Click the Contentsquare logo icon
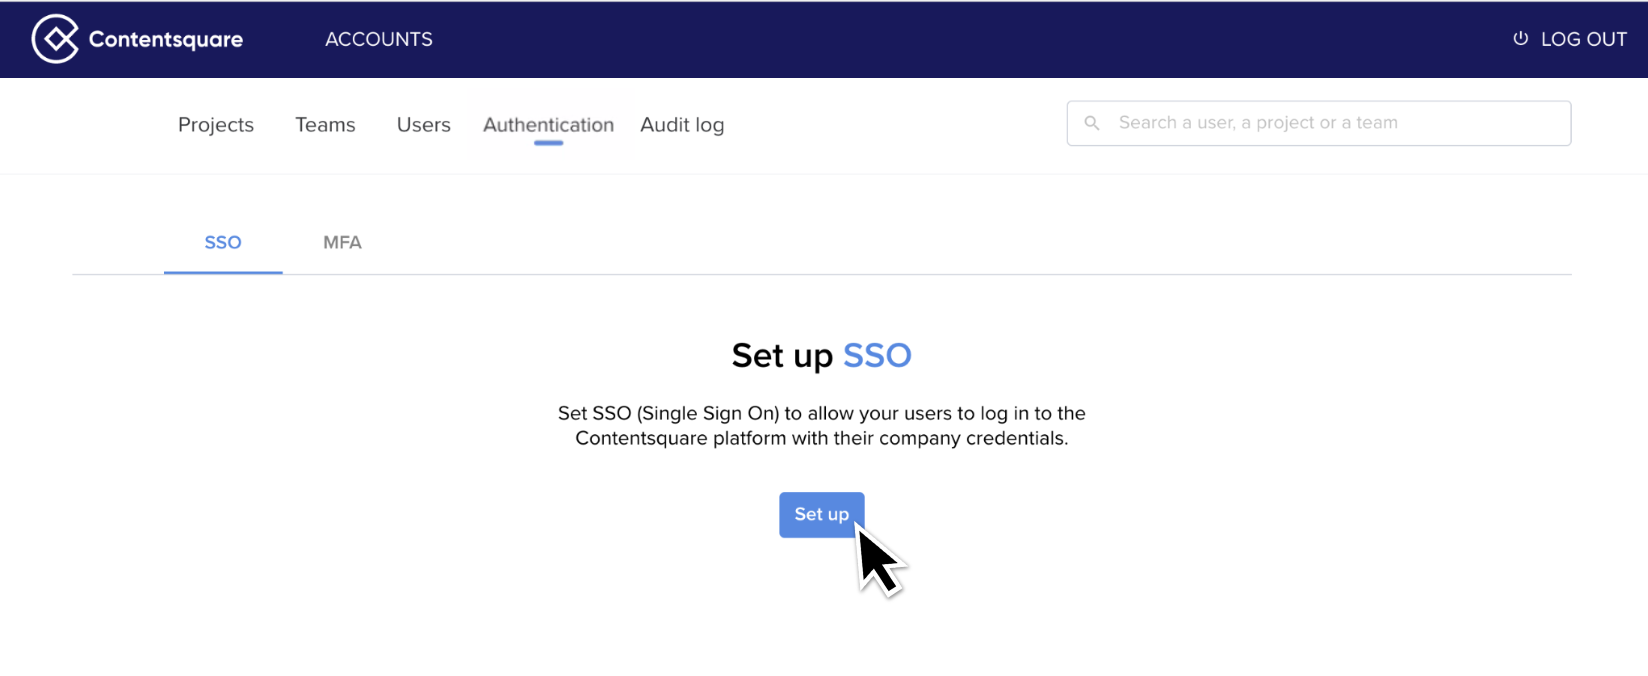1648x676 pixels. pyautogui.click(x=55, y=39)
